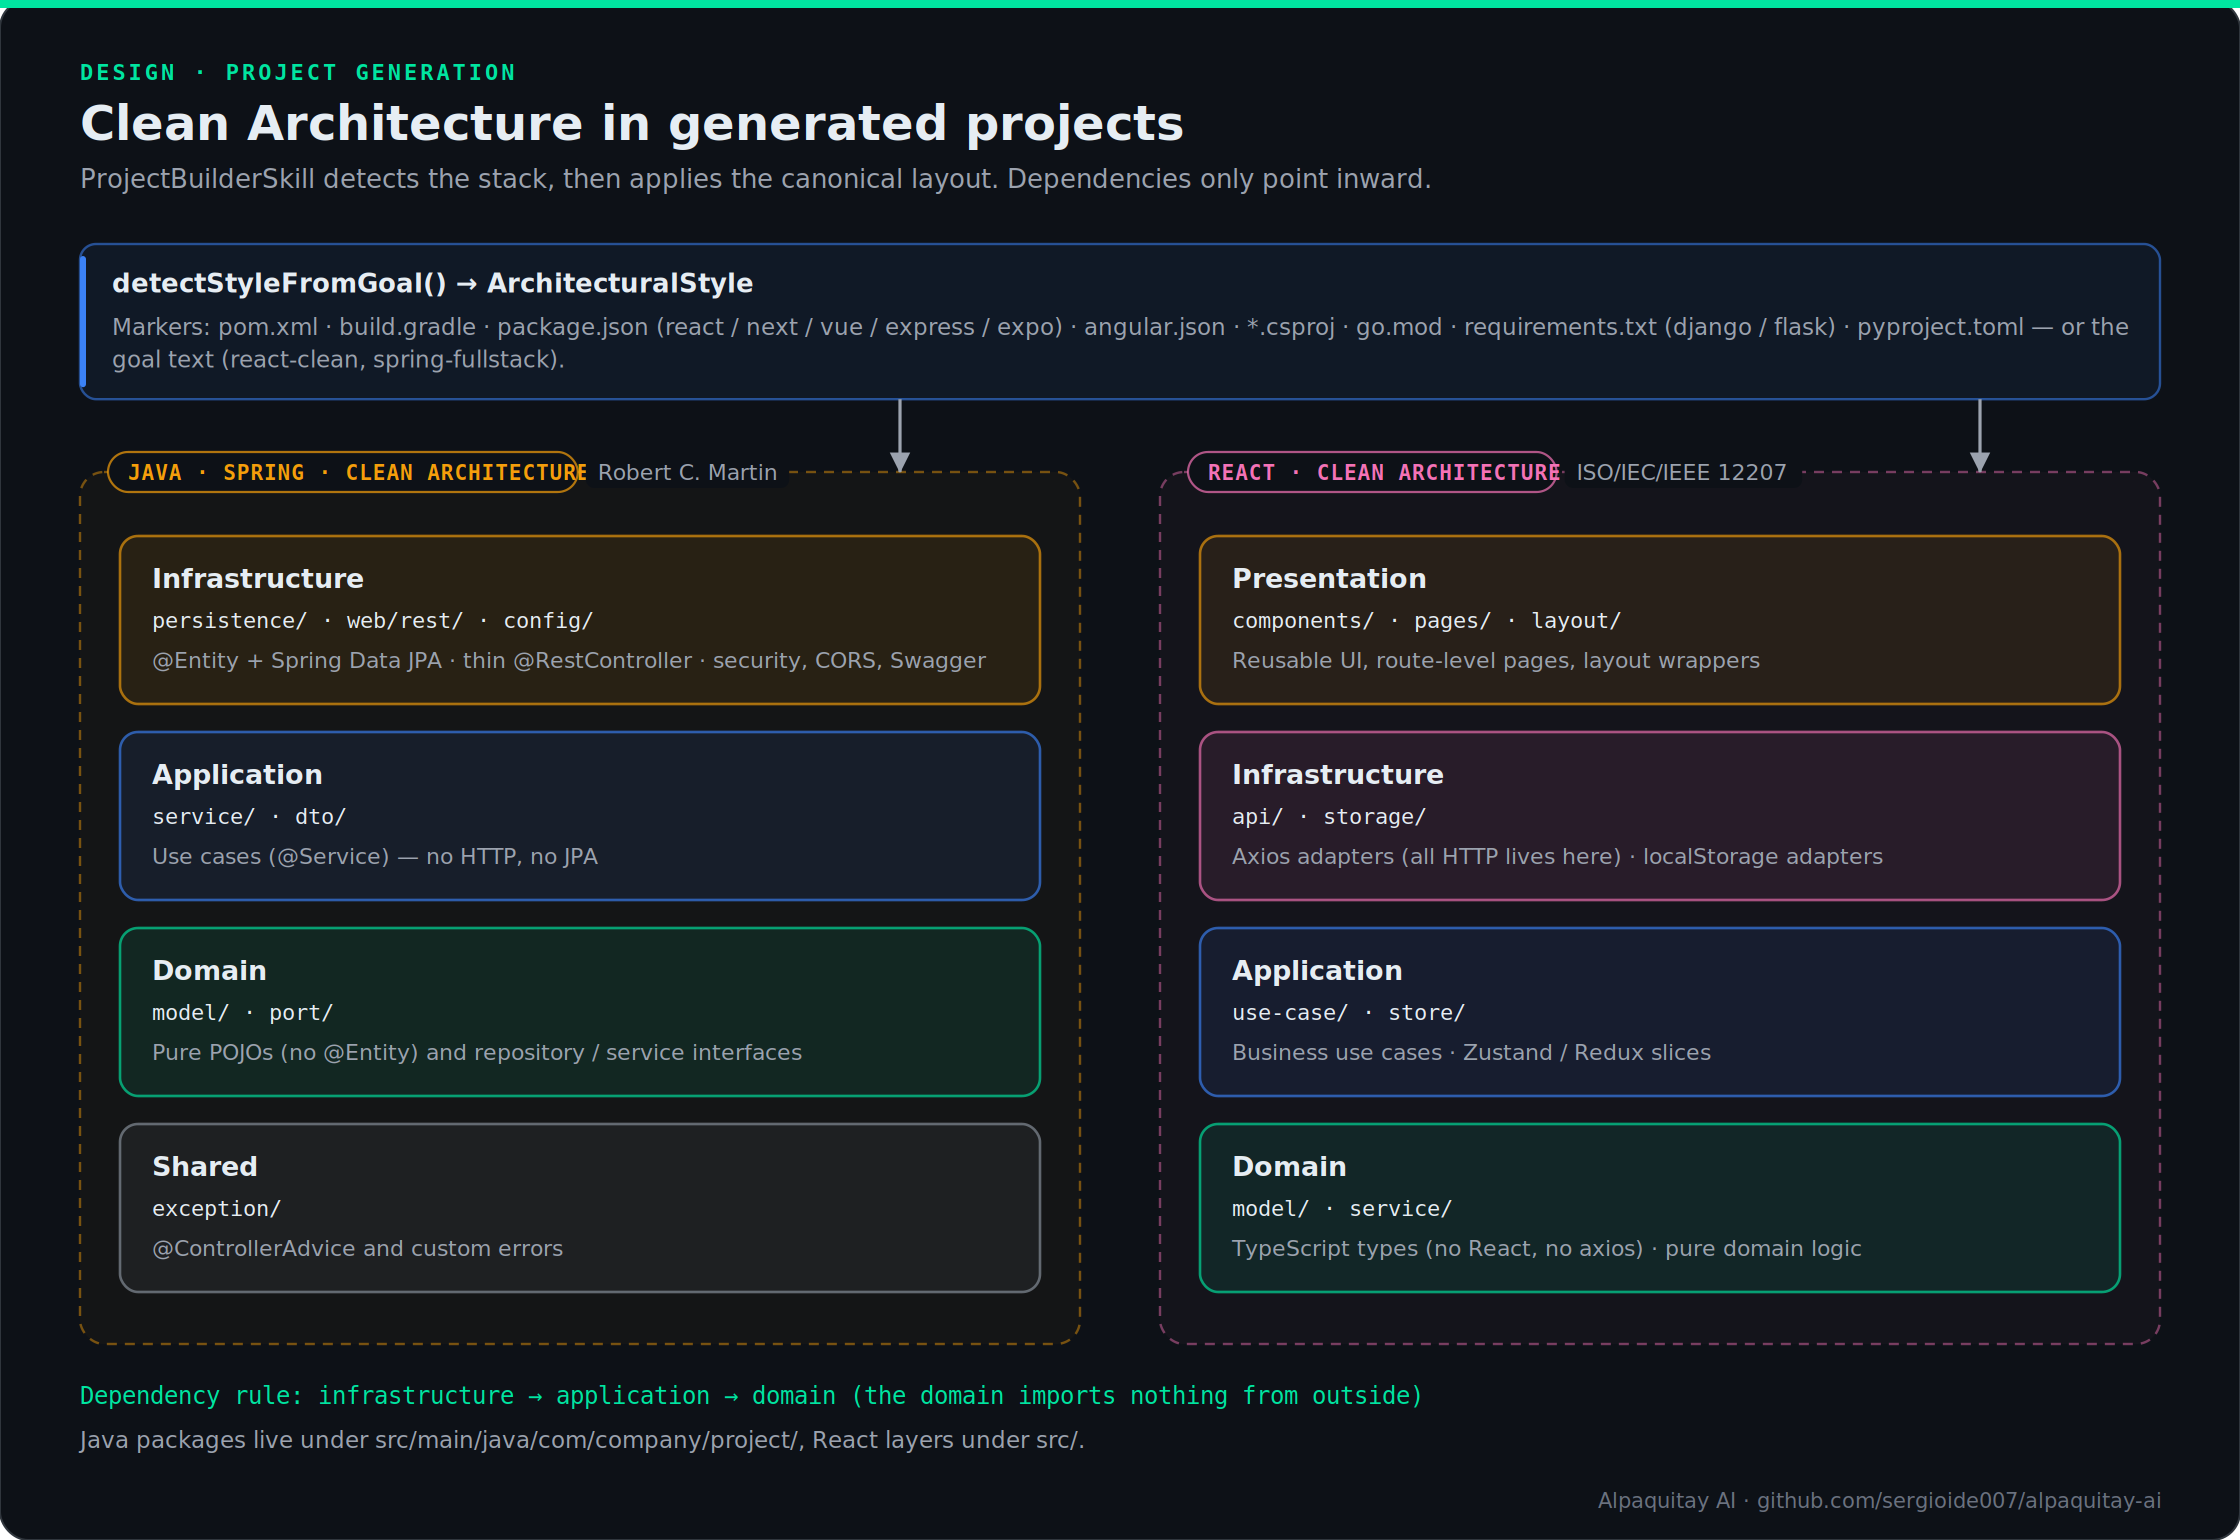Click the 'Clean Architecture in generated projects' title
This screenshot has height=1540, width=2240.
(x=632, y=124)
